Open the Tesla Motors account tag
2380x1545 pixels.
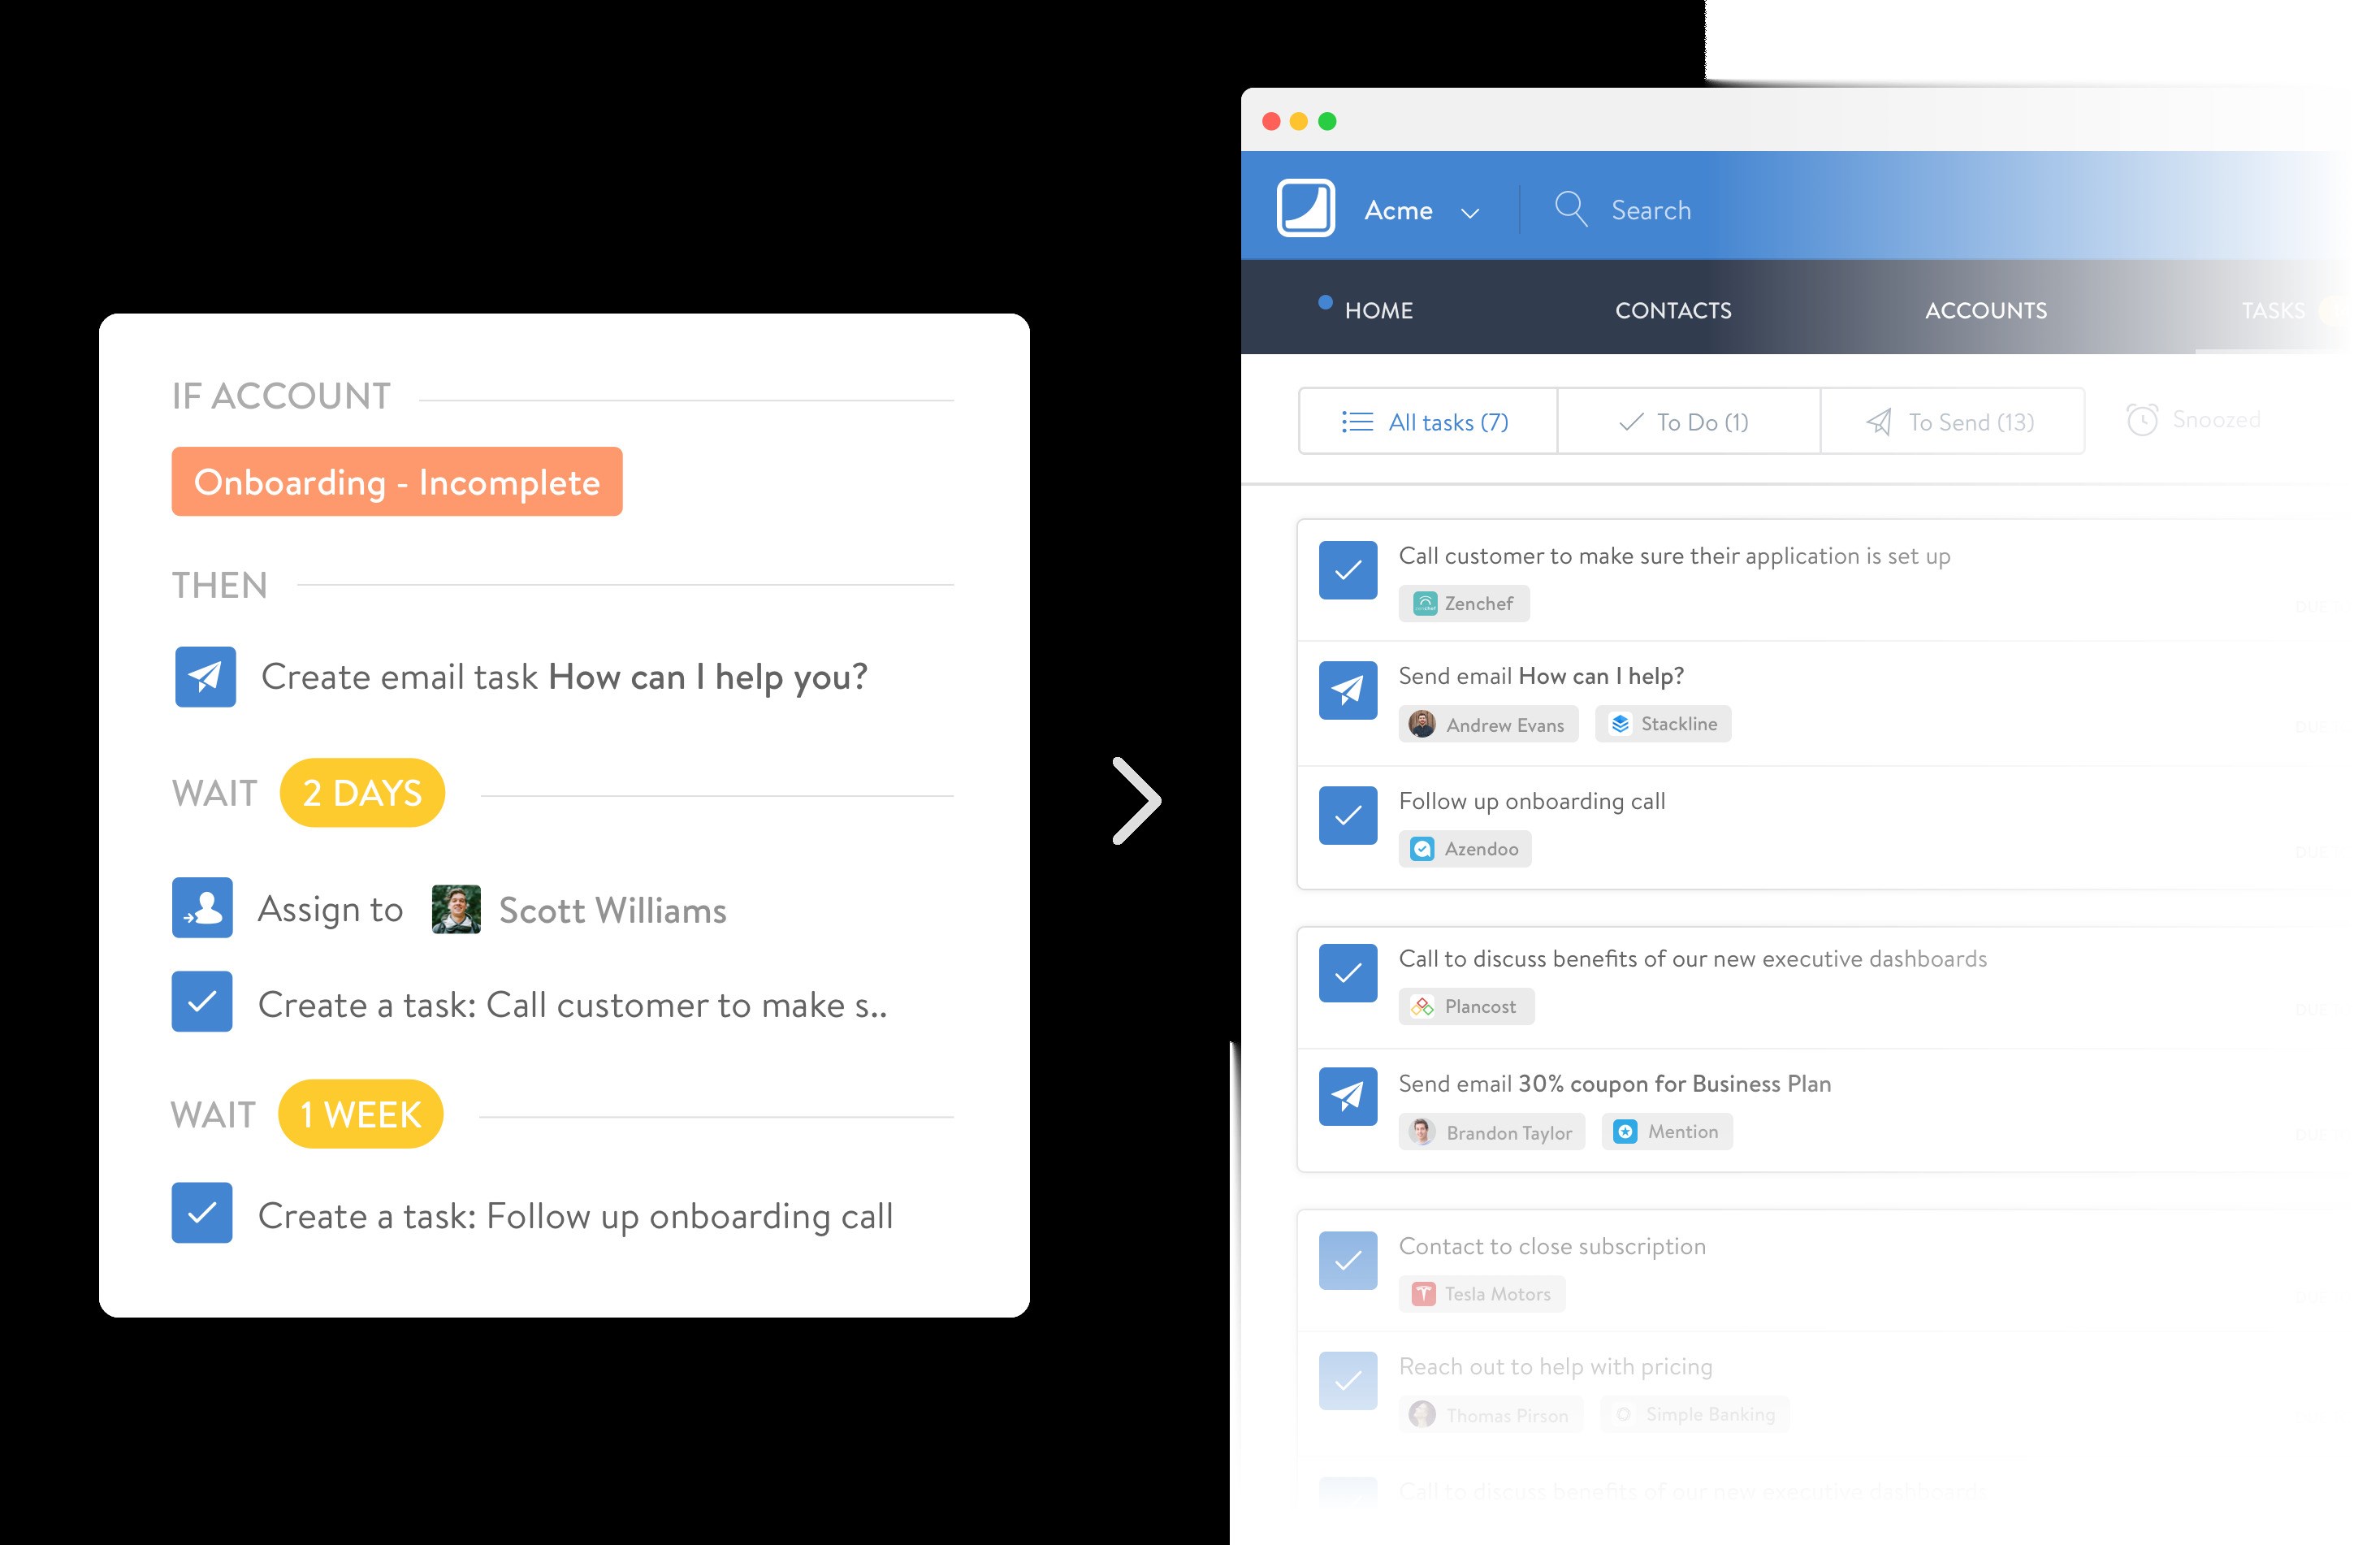click(1481, 1294)
